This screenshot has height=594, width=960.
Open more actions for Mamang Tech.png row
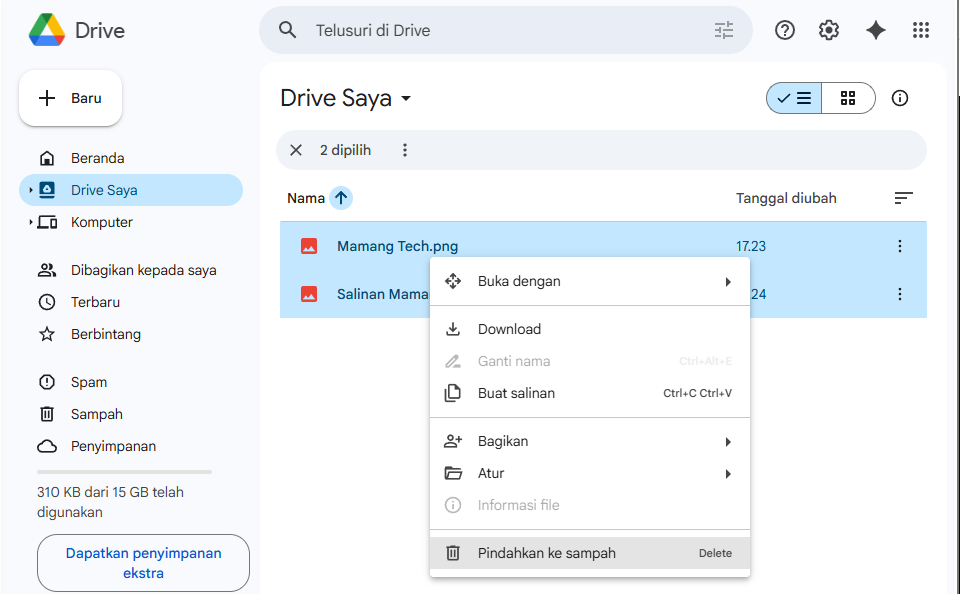pos(899,246)
